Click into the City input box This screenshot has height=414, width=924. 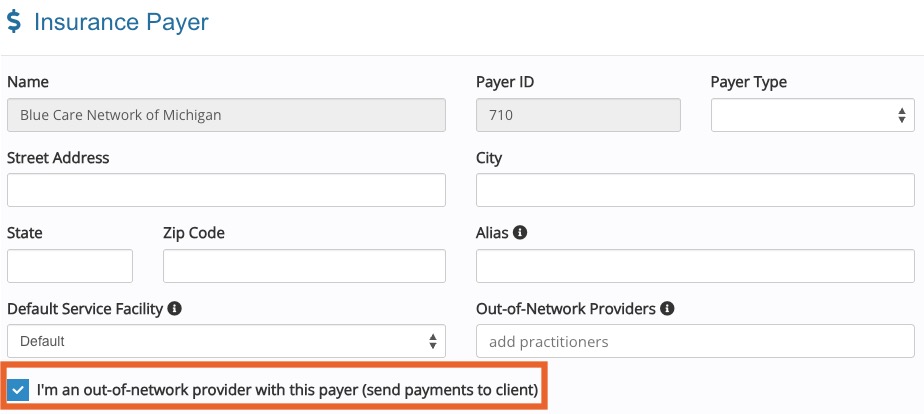695,190
